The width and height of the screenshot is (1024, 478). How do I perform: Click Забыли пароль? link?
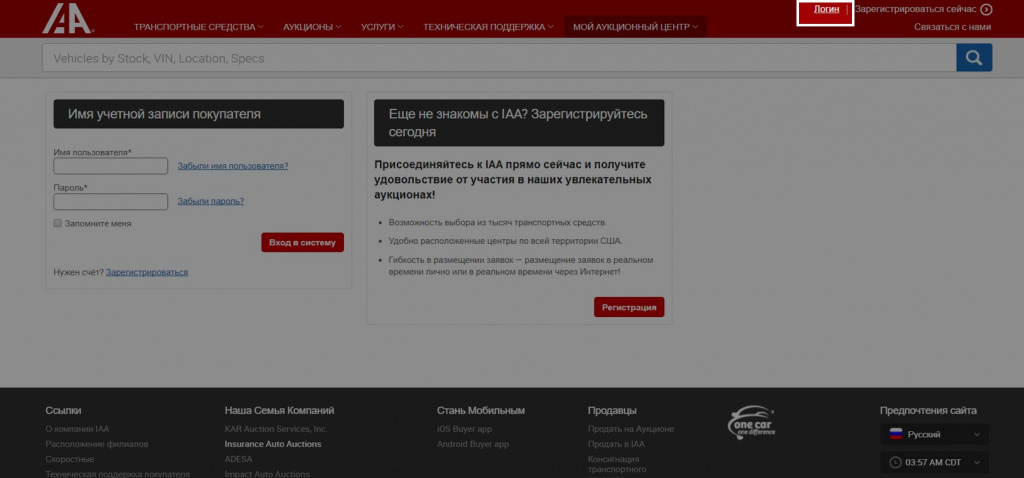click(x=210, y=201)
